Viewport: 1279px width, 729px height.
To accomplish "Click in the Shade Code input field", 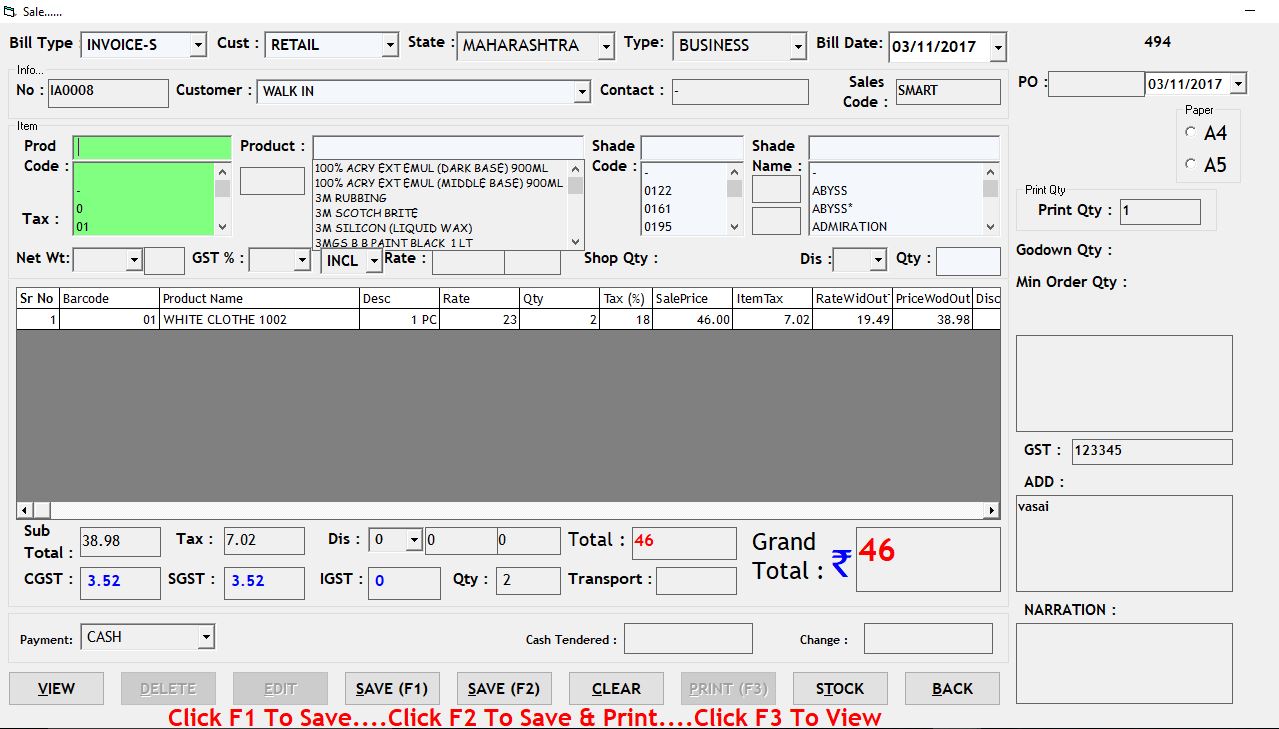I will click(x=692, y=148).
